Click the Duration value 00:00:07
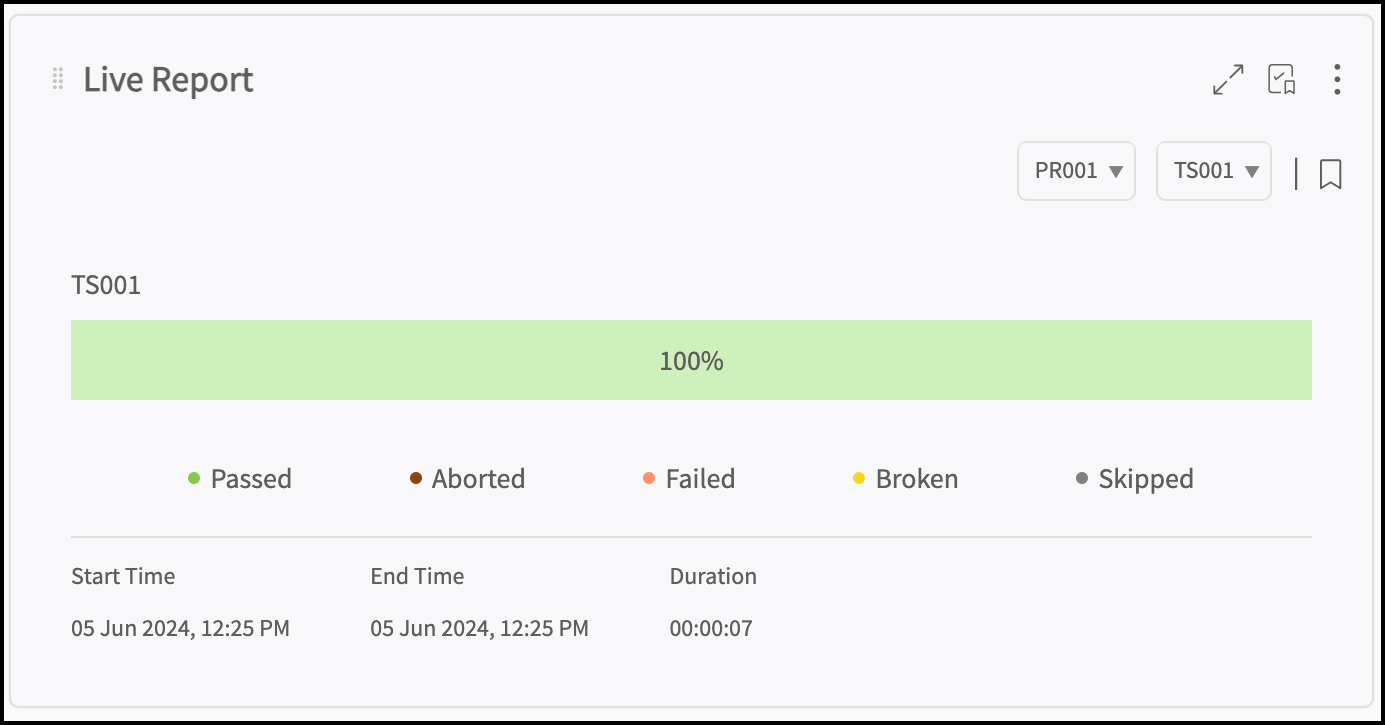This screenshot has height=725, width=1385. point(711,629)
